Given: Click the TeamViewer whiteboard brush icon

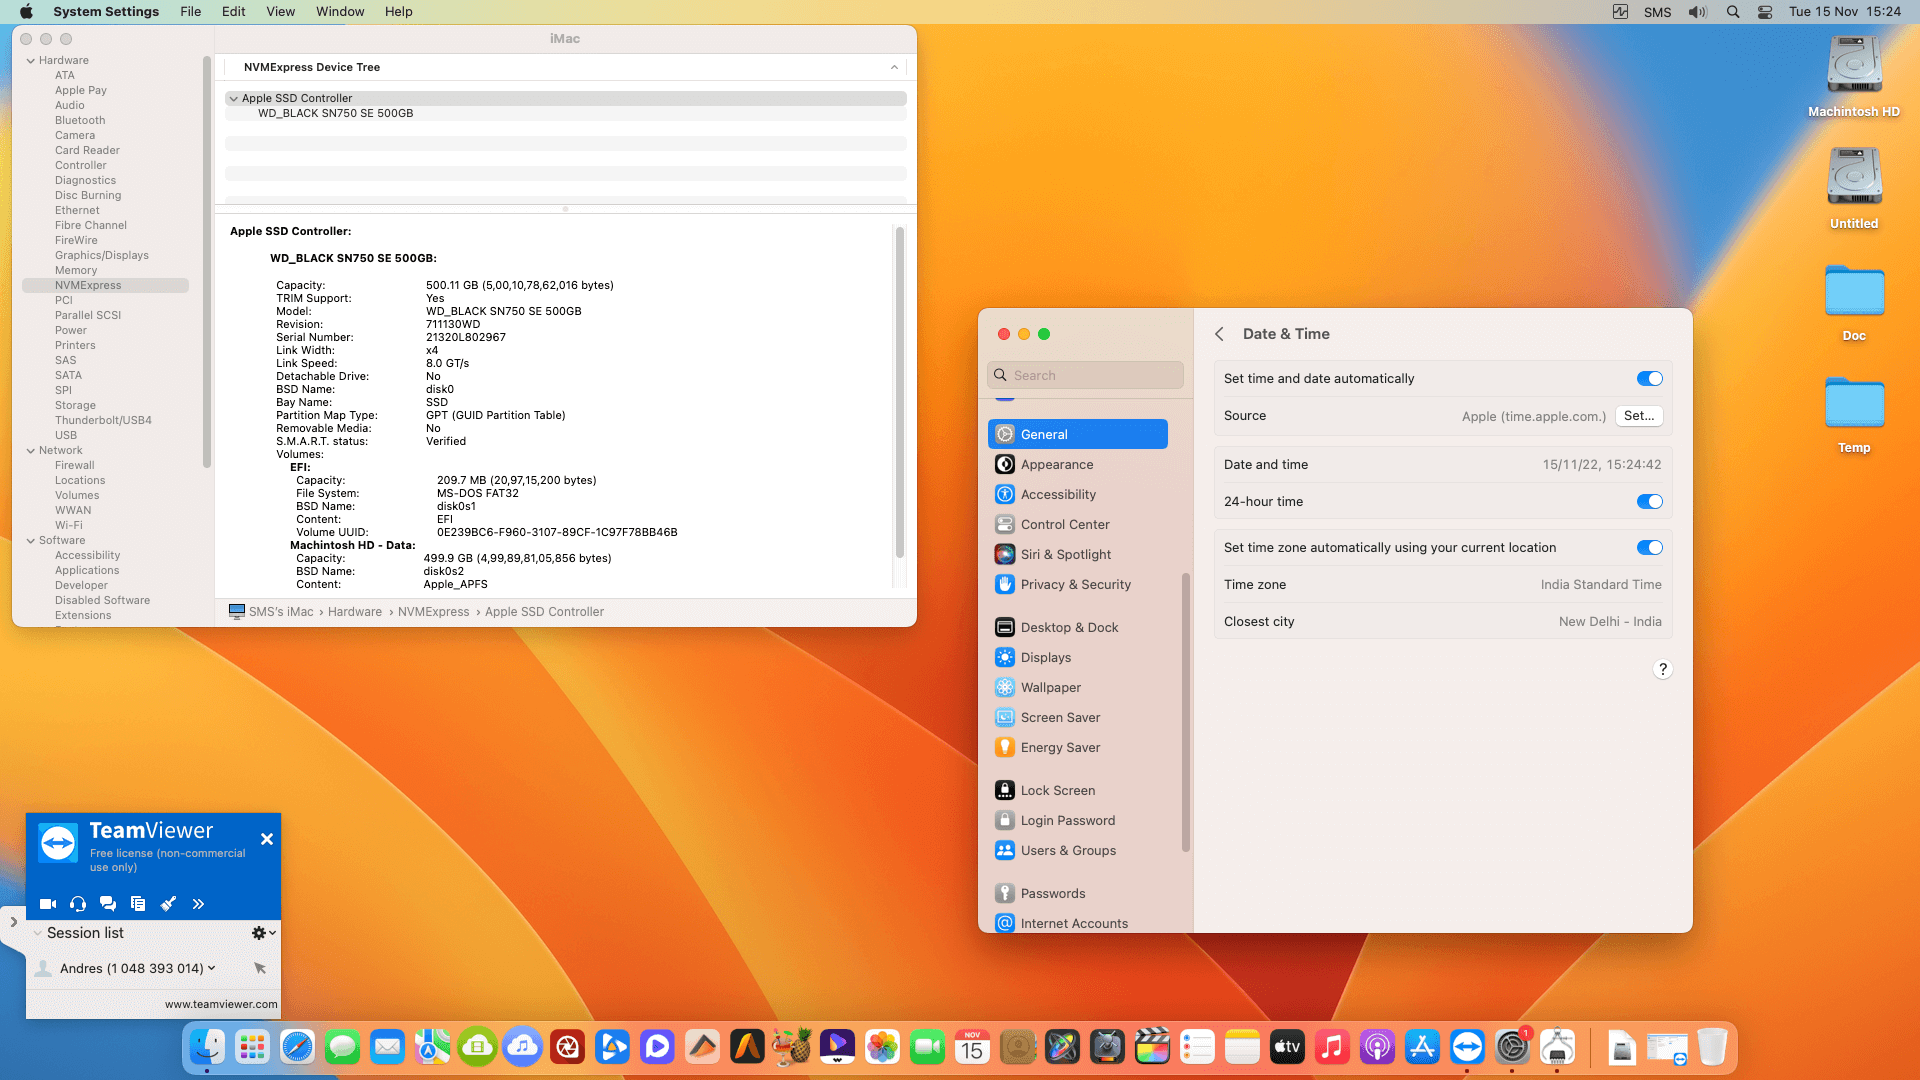Looking at the screenshot, I should click(x=168, y=904).
